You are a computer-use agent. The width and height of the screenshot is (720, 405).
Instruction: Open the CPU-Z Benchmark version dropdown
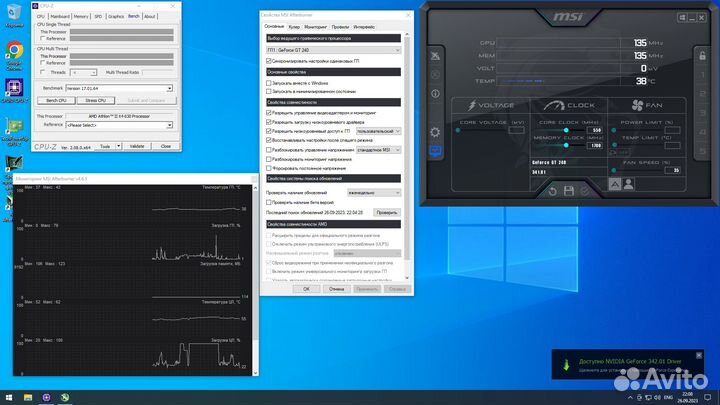[119, 88]
